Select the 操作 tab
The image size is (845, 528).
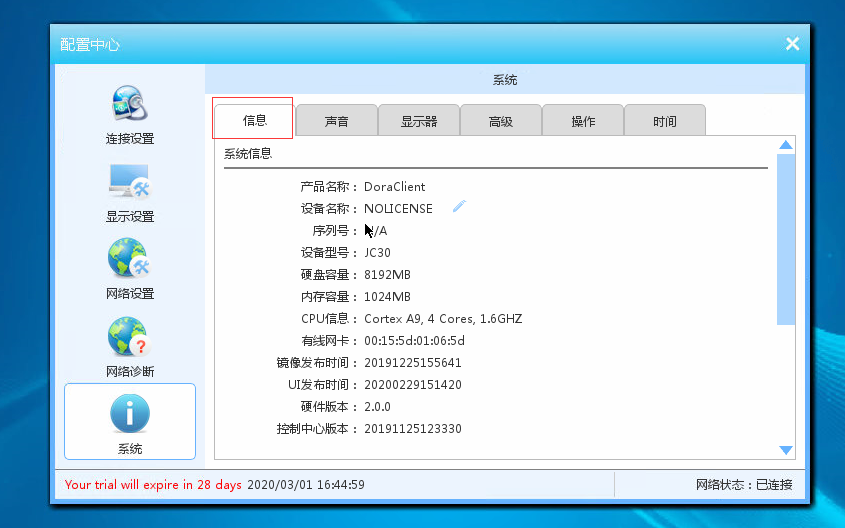pyautogui.click(x=583, y=121)
